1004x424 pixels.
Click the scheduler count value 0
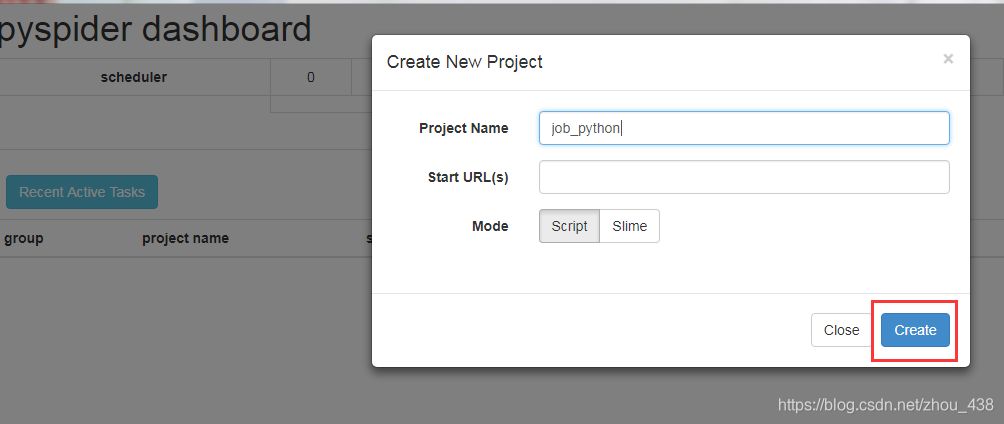(x=311, y=77)
